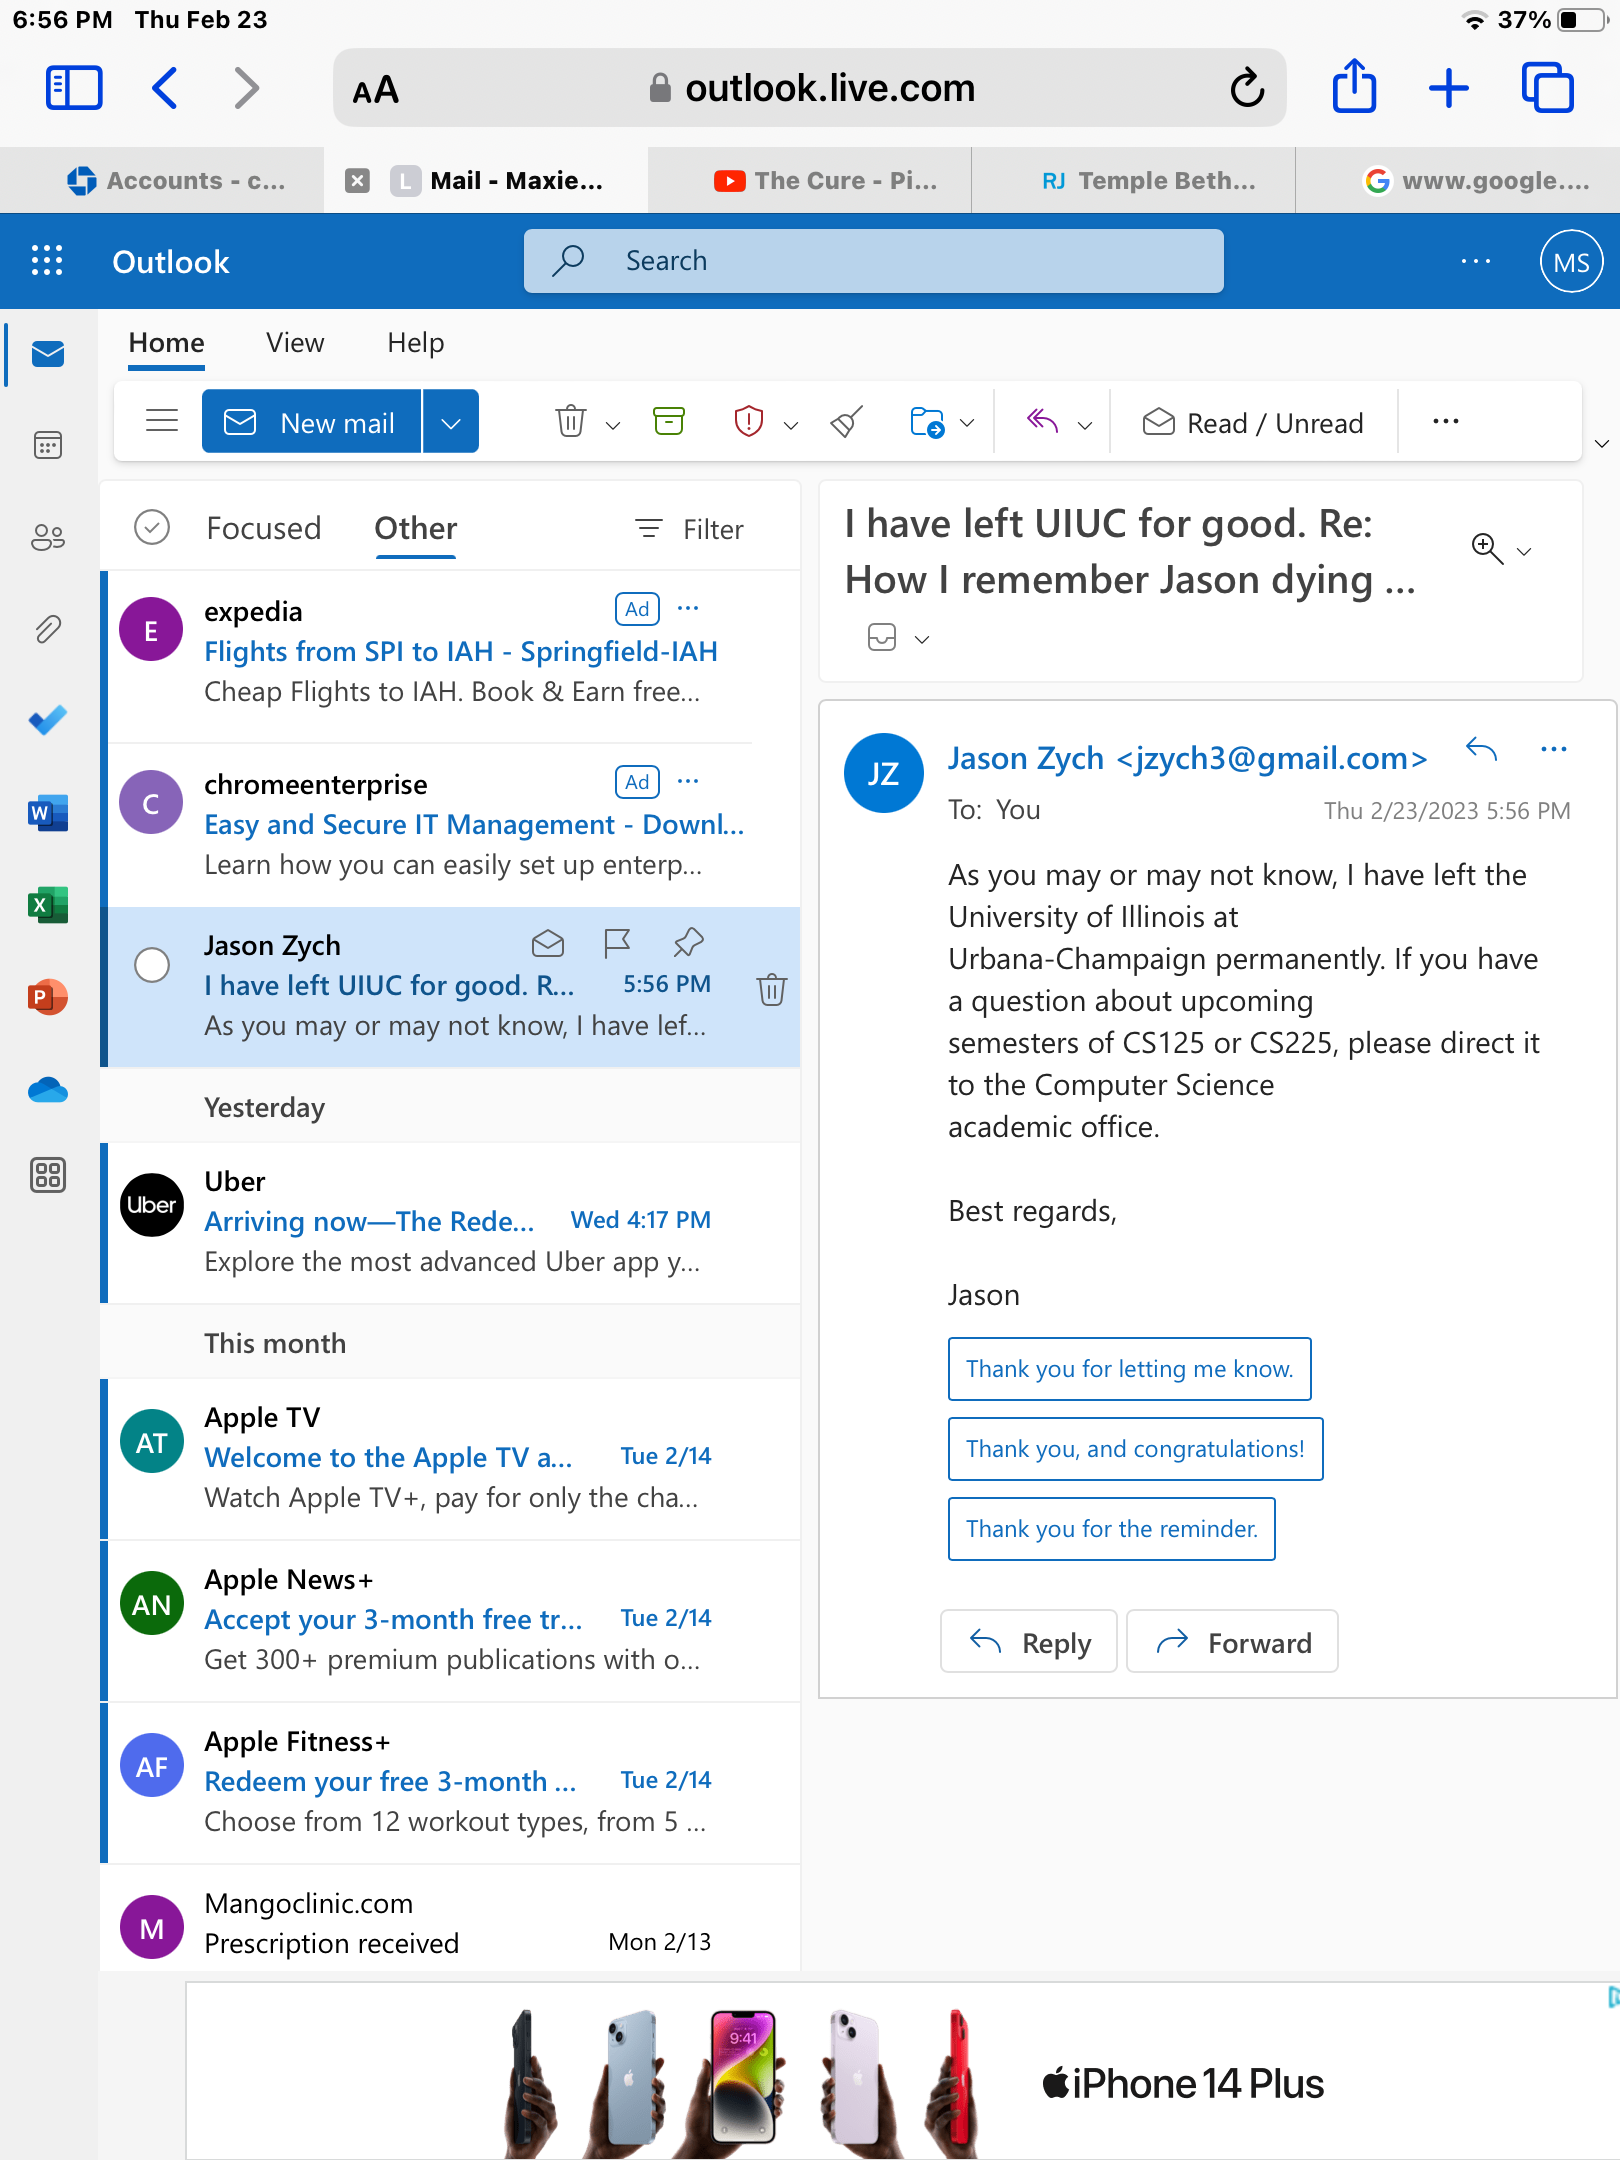Screen dimensions: 1620x2160
Task: Delete Jason Zych email via row trash
Action: [771, 989]
